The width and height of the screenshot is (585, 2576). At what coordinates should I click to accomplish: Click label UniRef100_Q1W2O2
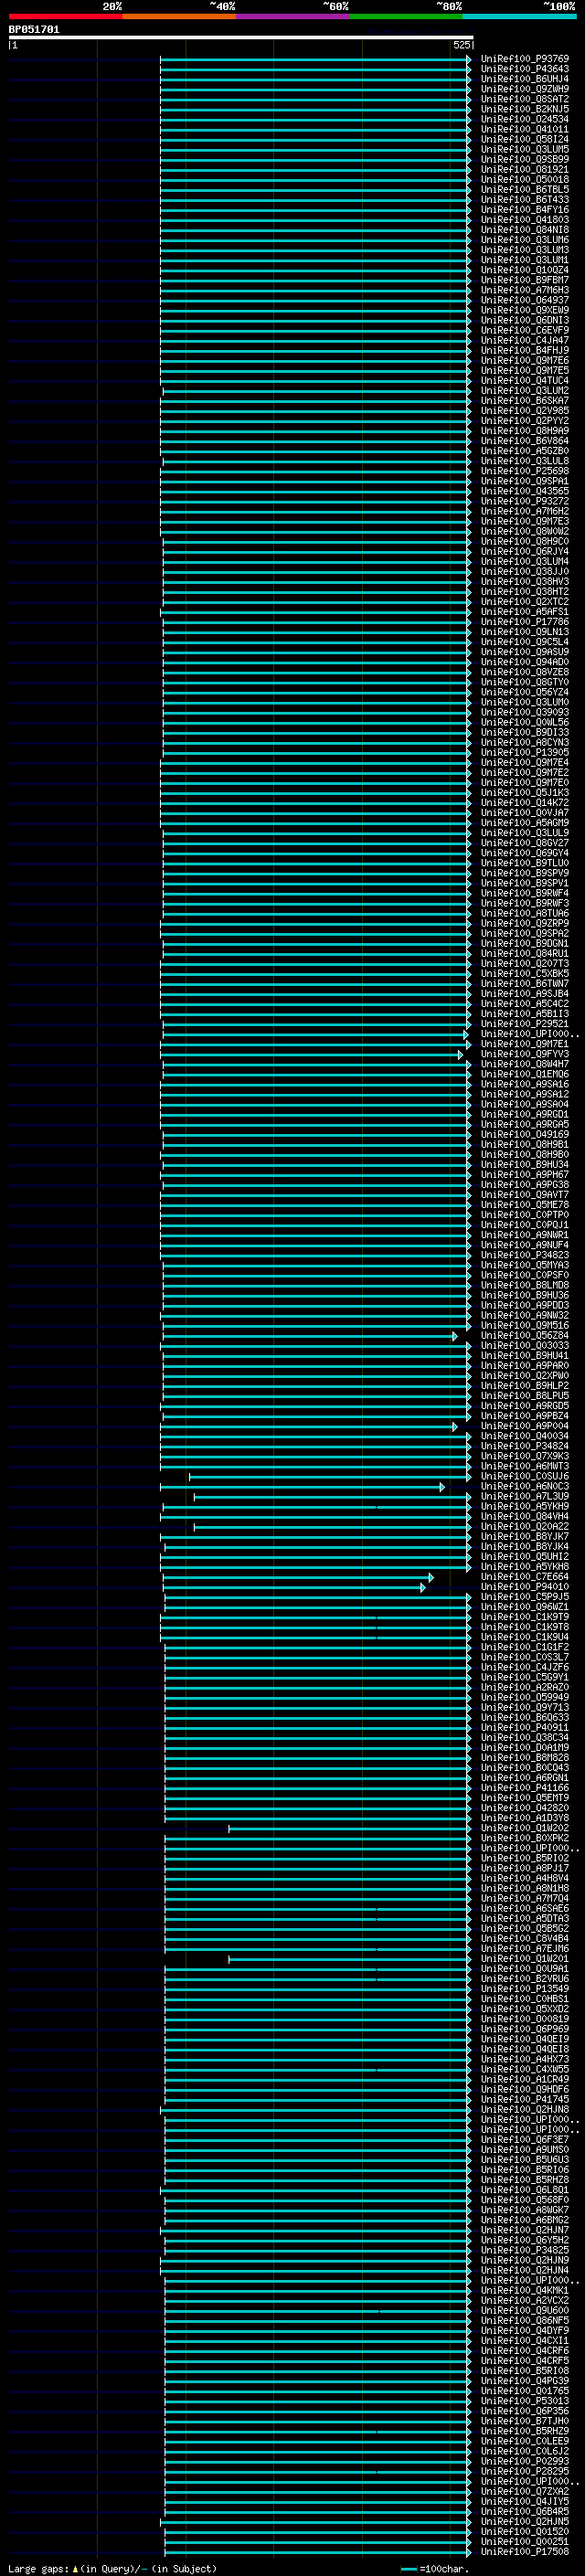[x=524, y=1829]
